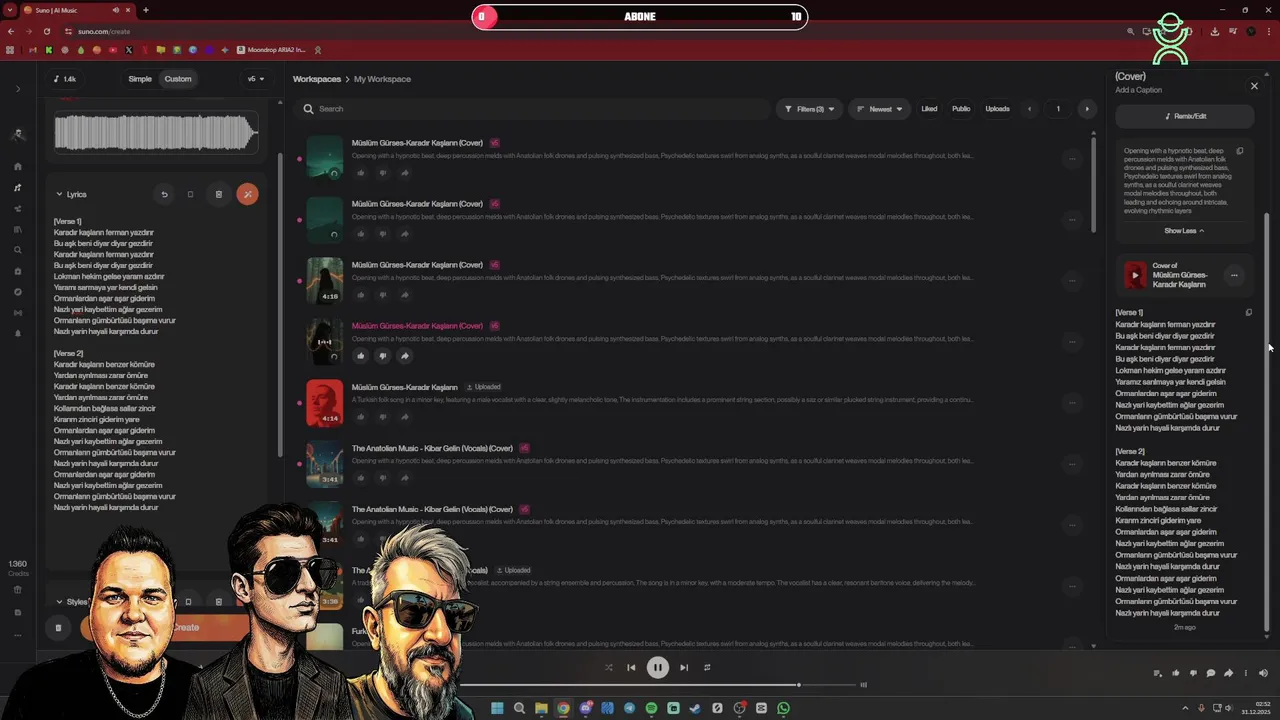This screenshot has height=720, width=1280.
Task: Click the Remix/Edit button
Action: [x=1185, y=116]
